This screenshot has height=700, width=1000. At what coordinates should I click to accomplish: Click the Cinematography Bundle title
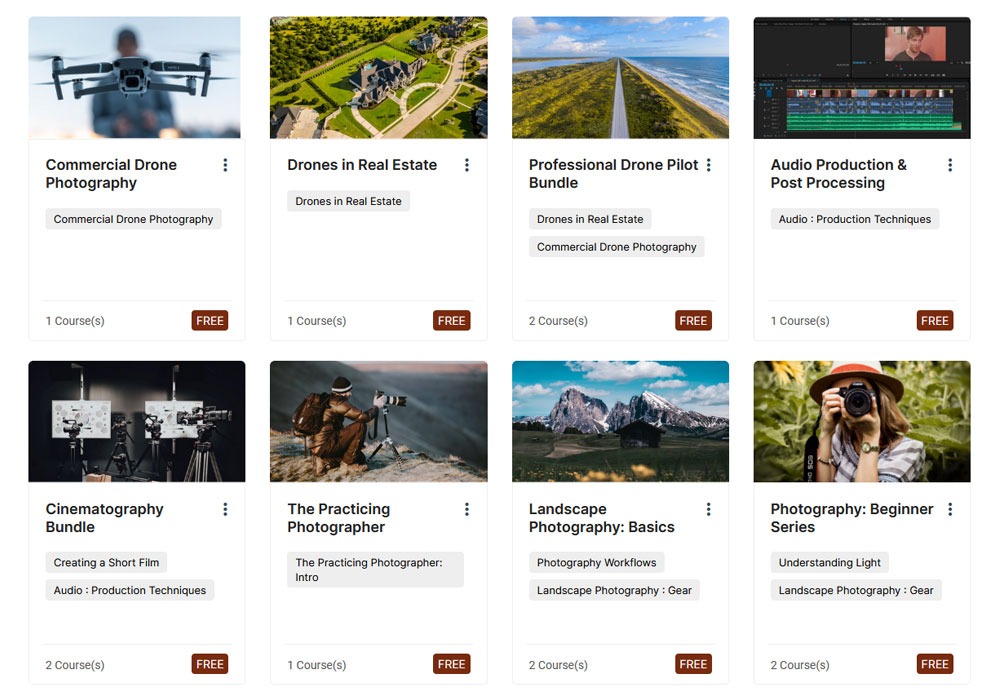[104, 518]
